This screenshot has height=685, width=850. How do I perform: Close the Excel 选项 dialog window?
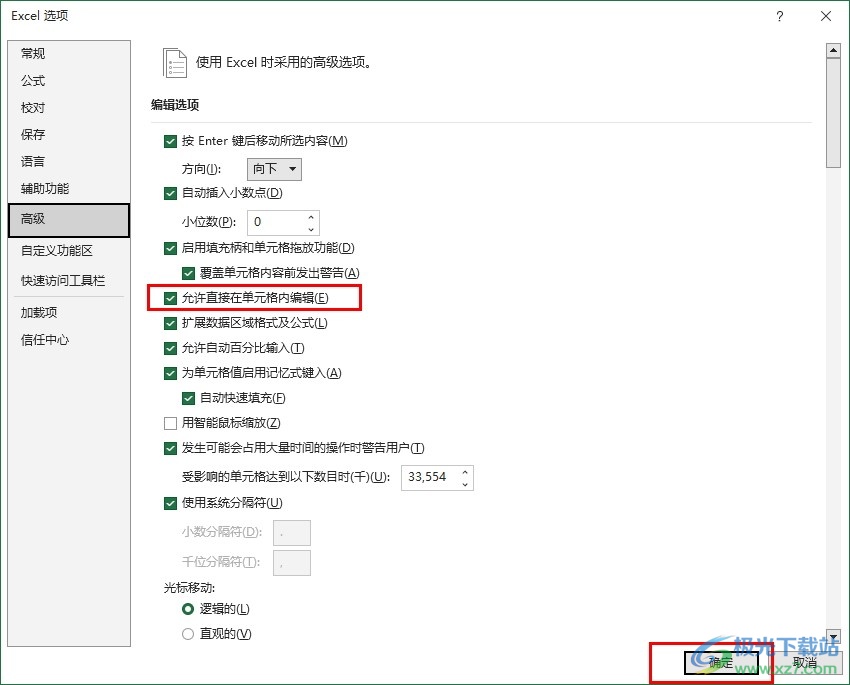tap(825, 16)
